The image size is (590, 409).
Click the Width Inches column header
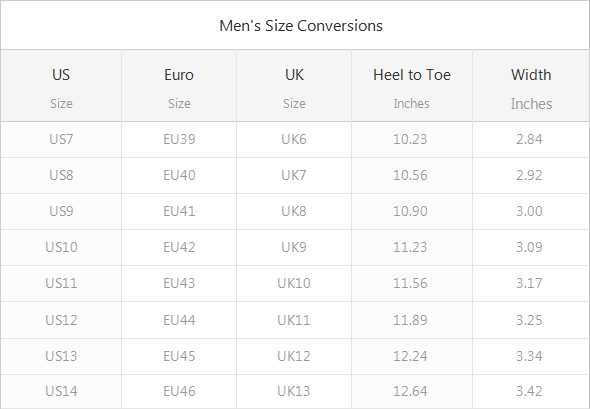[531, 86]
